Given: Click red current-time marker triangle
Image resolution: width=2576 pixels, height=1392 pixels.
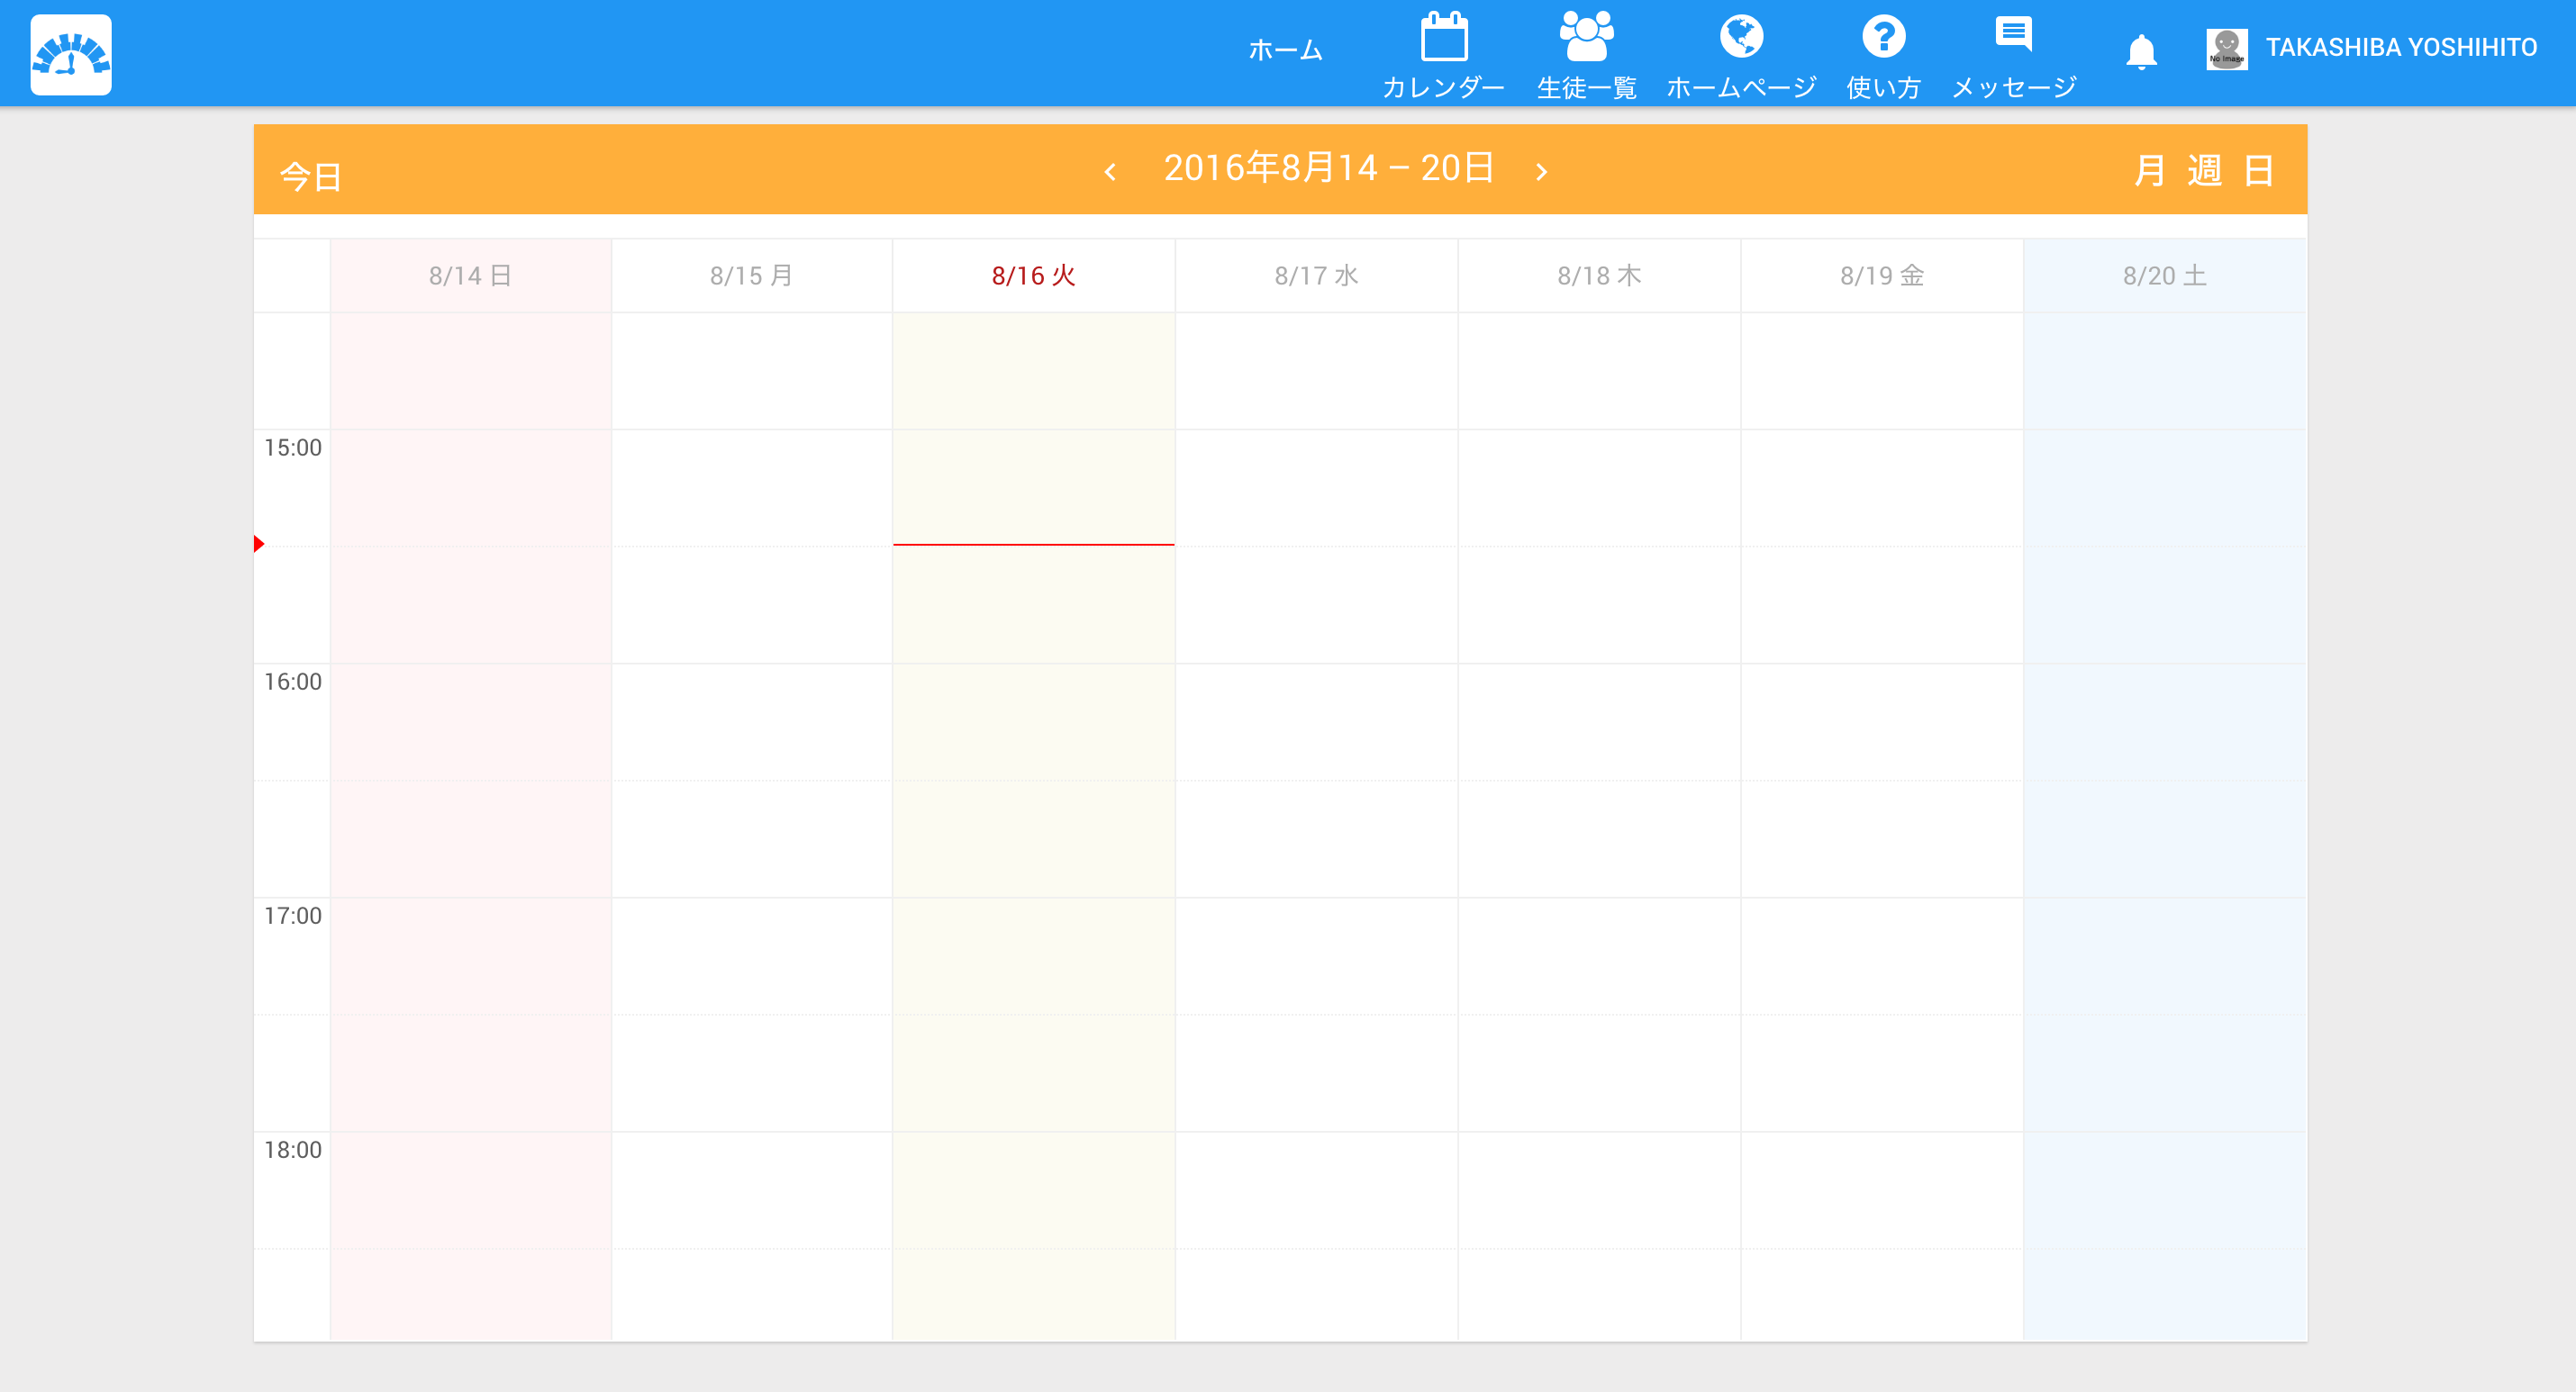Looking at the screenshot, I should (x=259, y=544).
